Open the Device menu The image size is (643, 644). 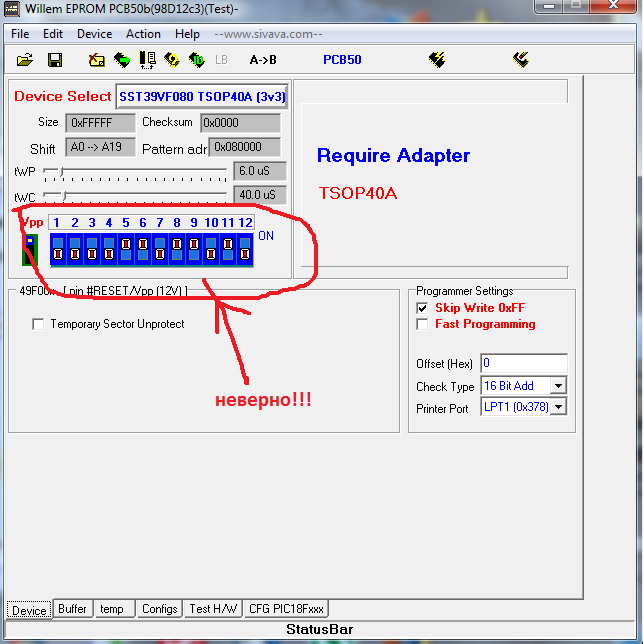click(94, 34)
